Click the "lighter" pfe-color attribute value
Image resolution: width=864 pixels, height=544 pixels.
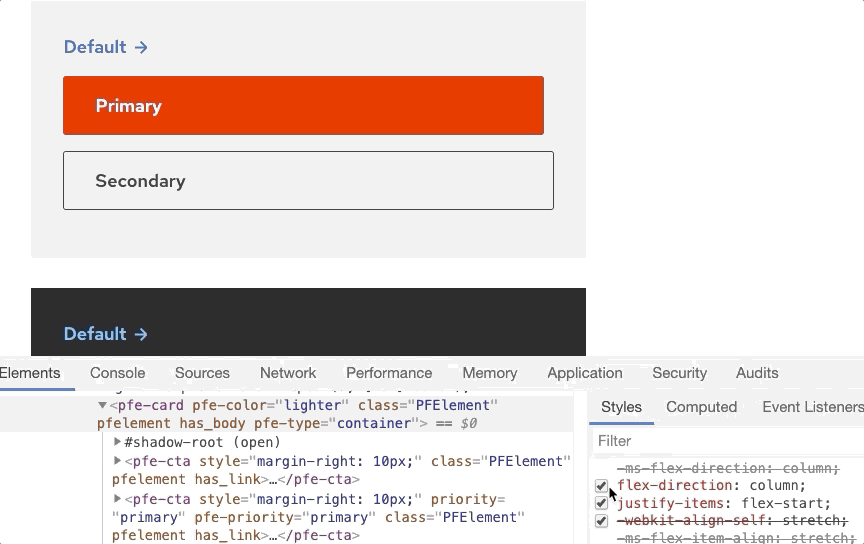[312, 405]
